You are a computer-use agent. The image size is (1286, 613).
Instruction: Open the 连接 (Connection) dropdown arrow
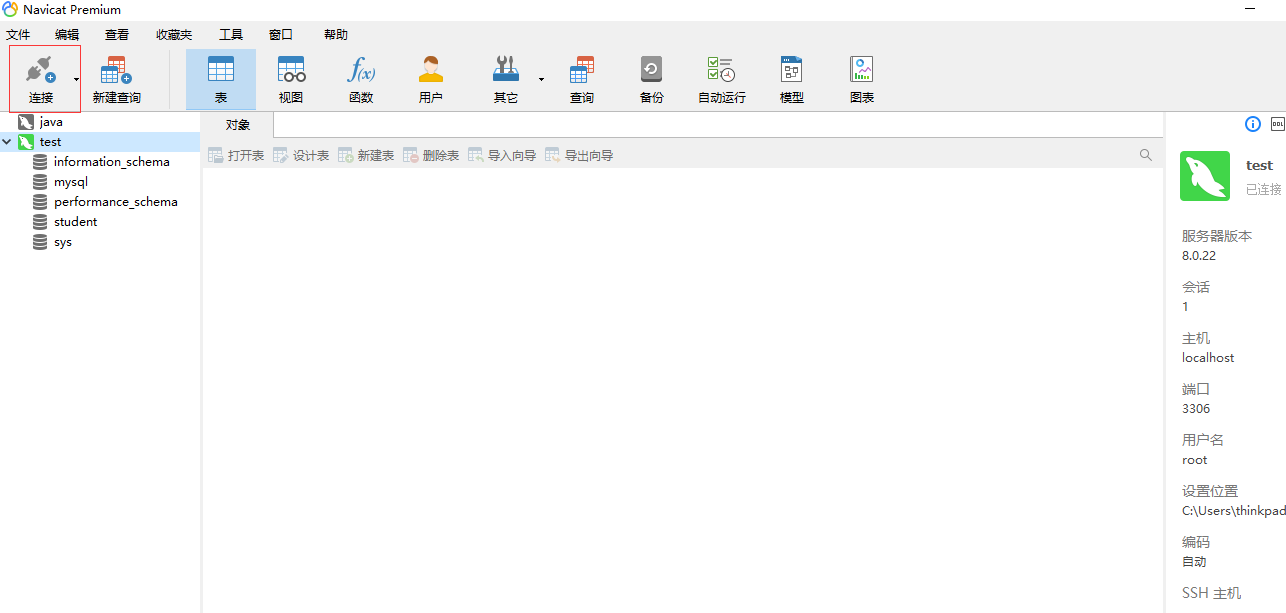[x=75, y=78]
